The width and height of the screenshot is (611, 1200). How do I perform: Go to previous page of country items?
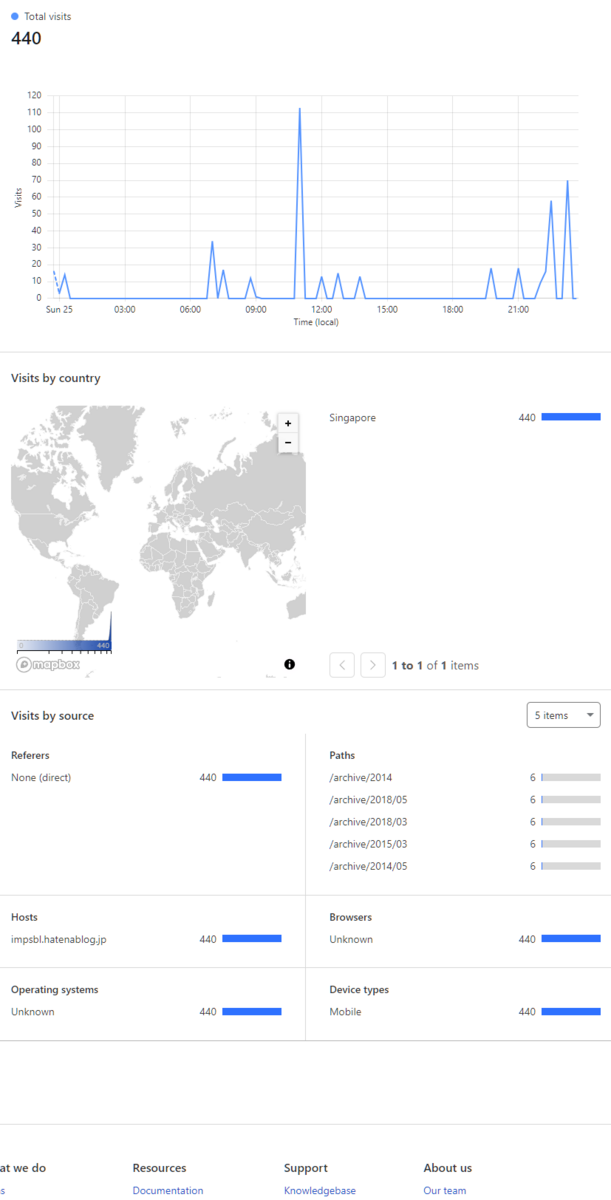[342, 665]
